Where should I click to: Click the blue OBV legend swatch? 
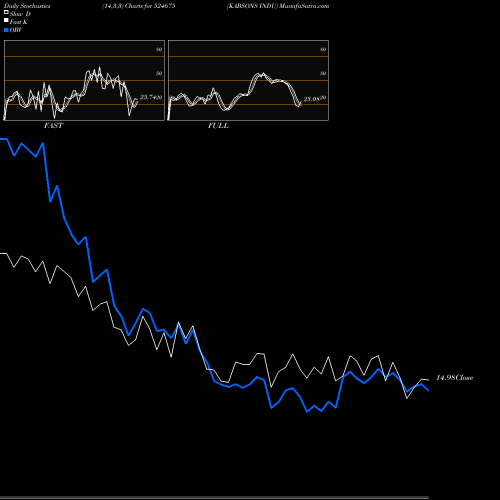[x=6, y=30]
